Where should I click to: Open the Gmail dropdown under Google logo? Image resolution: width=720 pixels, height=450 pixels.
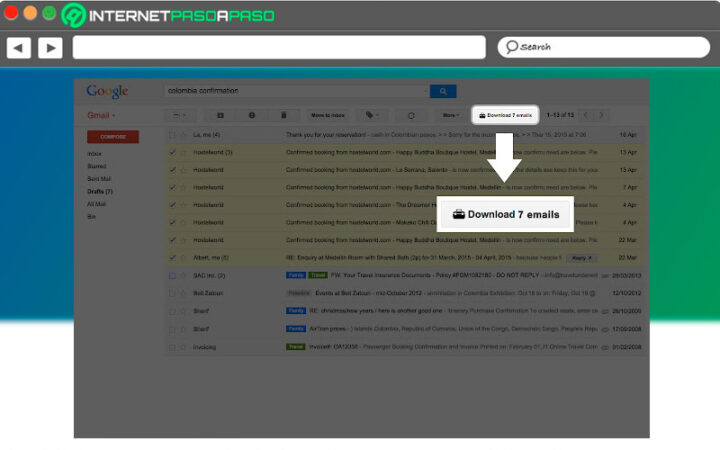tap(101, 115)
